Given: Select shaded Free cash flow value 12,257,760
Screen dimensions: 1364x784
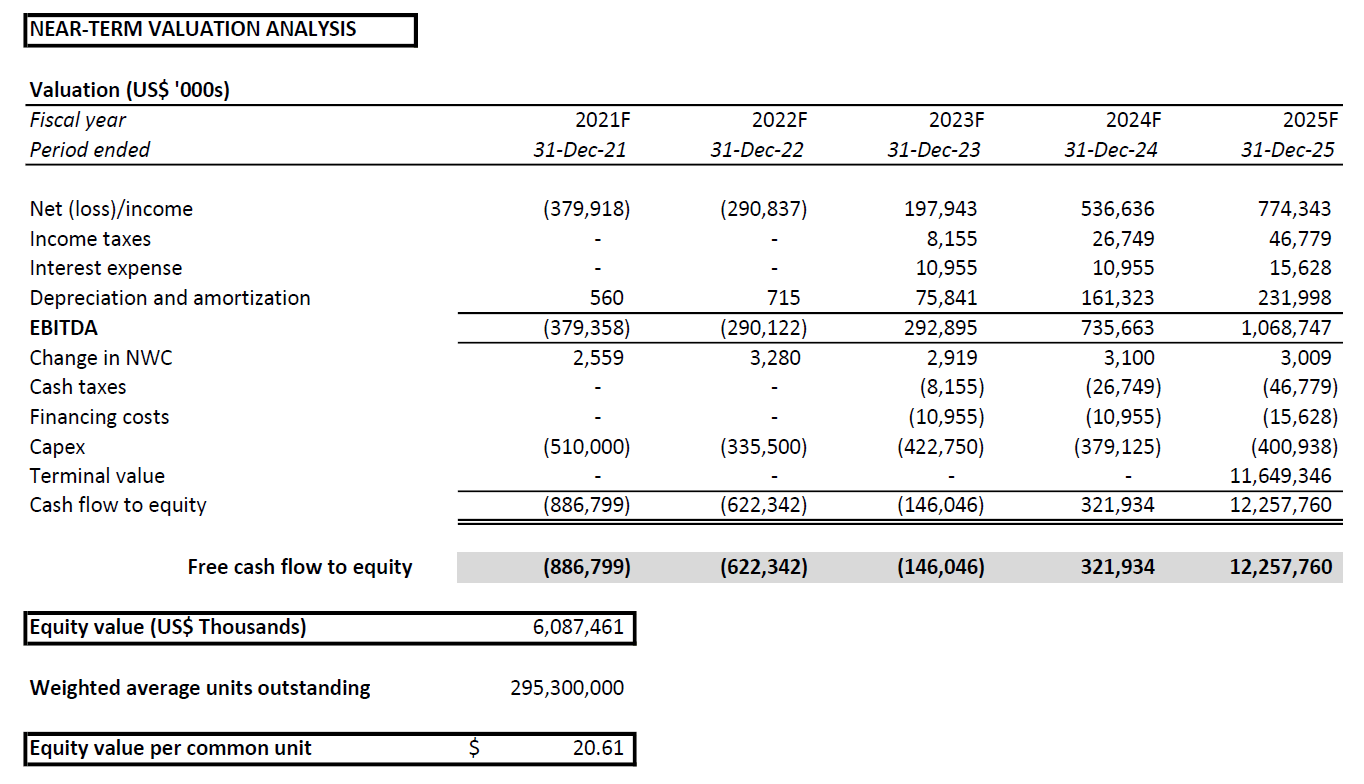Looking at the screenshot, I should click(1281, 567).
